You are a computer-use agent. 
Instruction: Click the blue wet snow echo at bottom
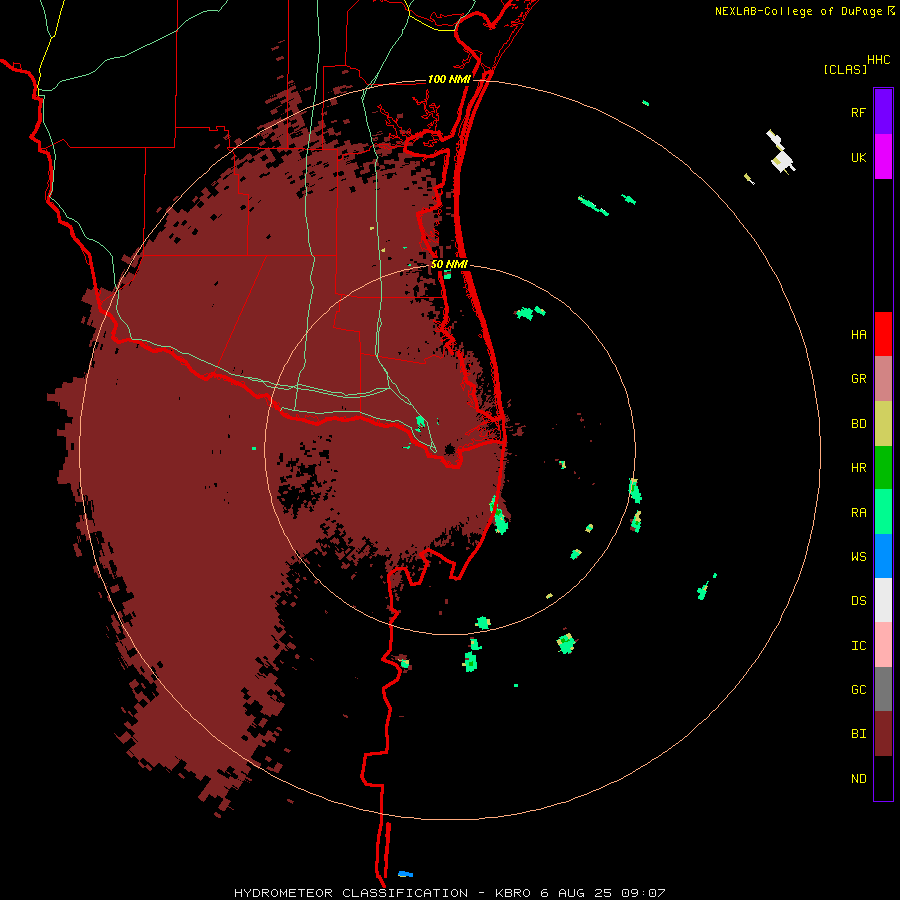point(405,874)
